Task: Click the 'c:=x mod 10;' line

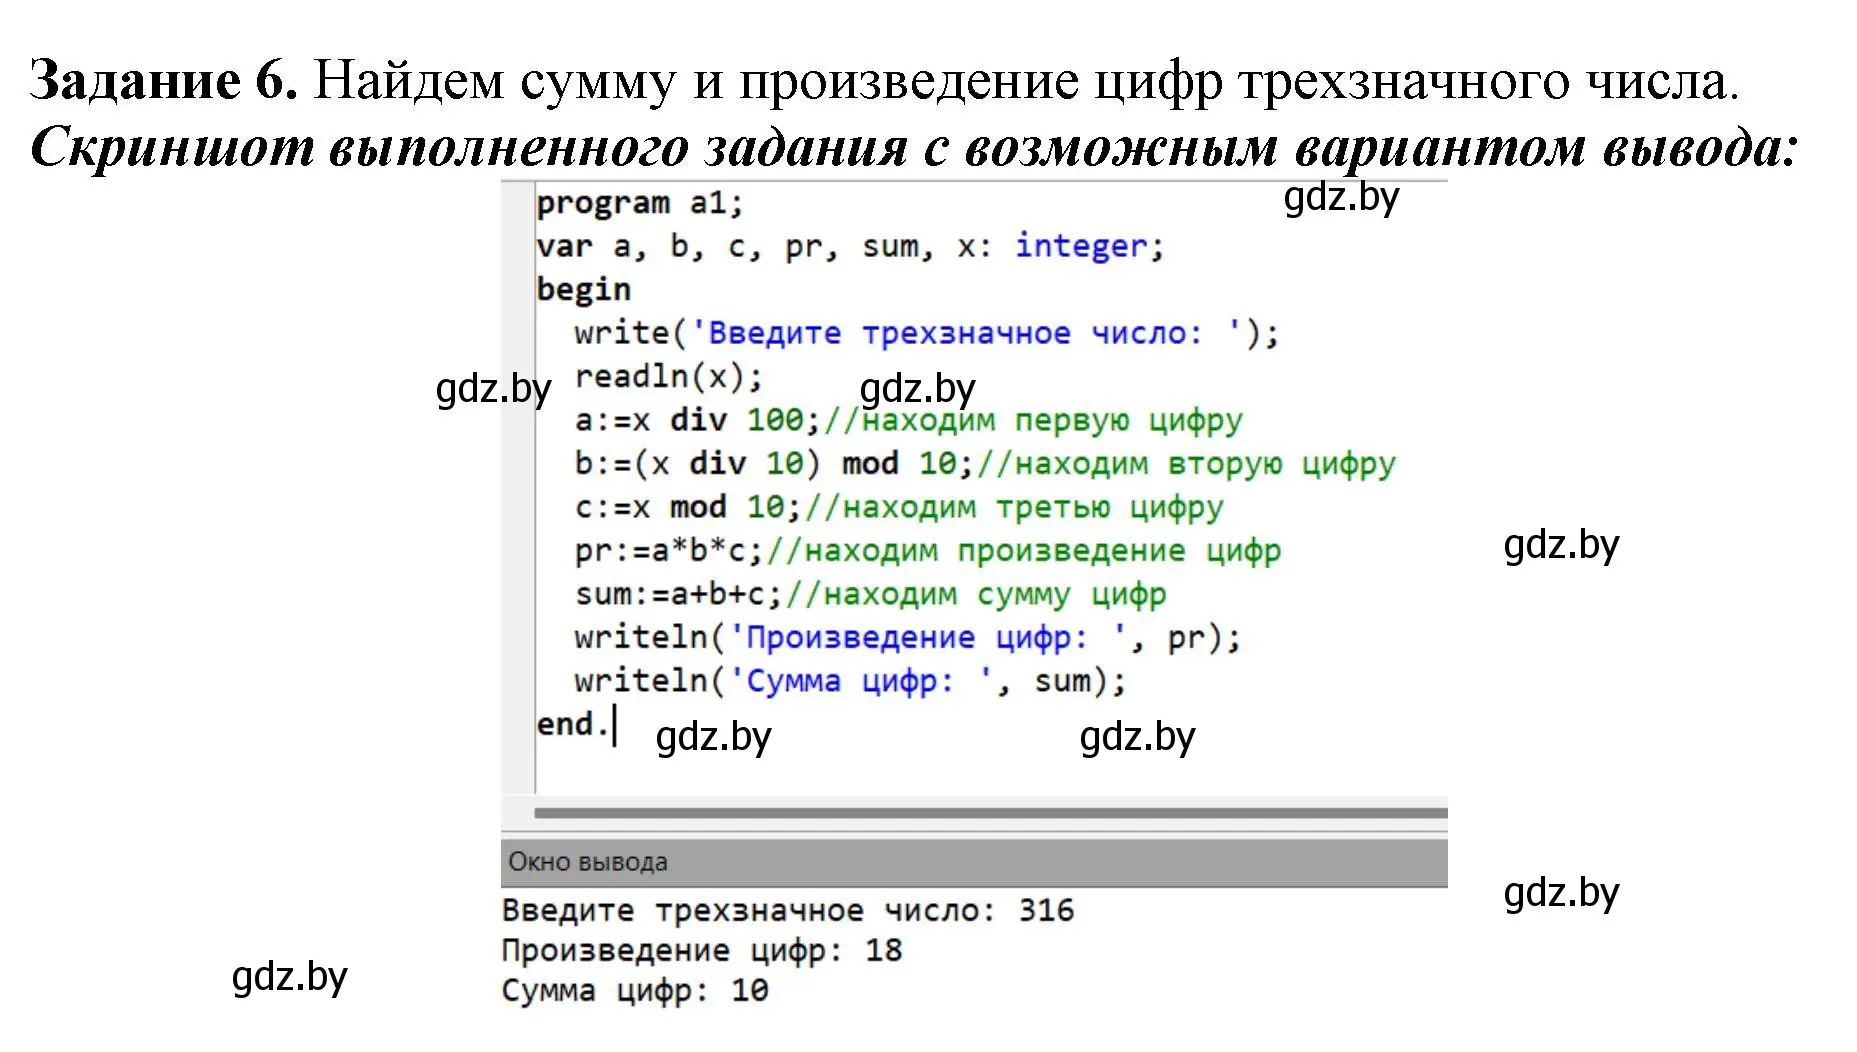Action: [898, 507]
